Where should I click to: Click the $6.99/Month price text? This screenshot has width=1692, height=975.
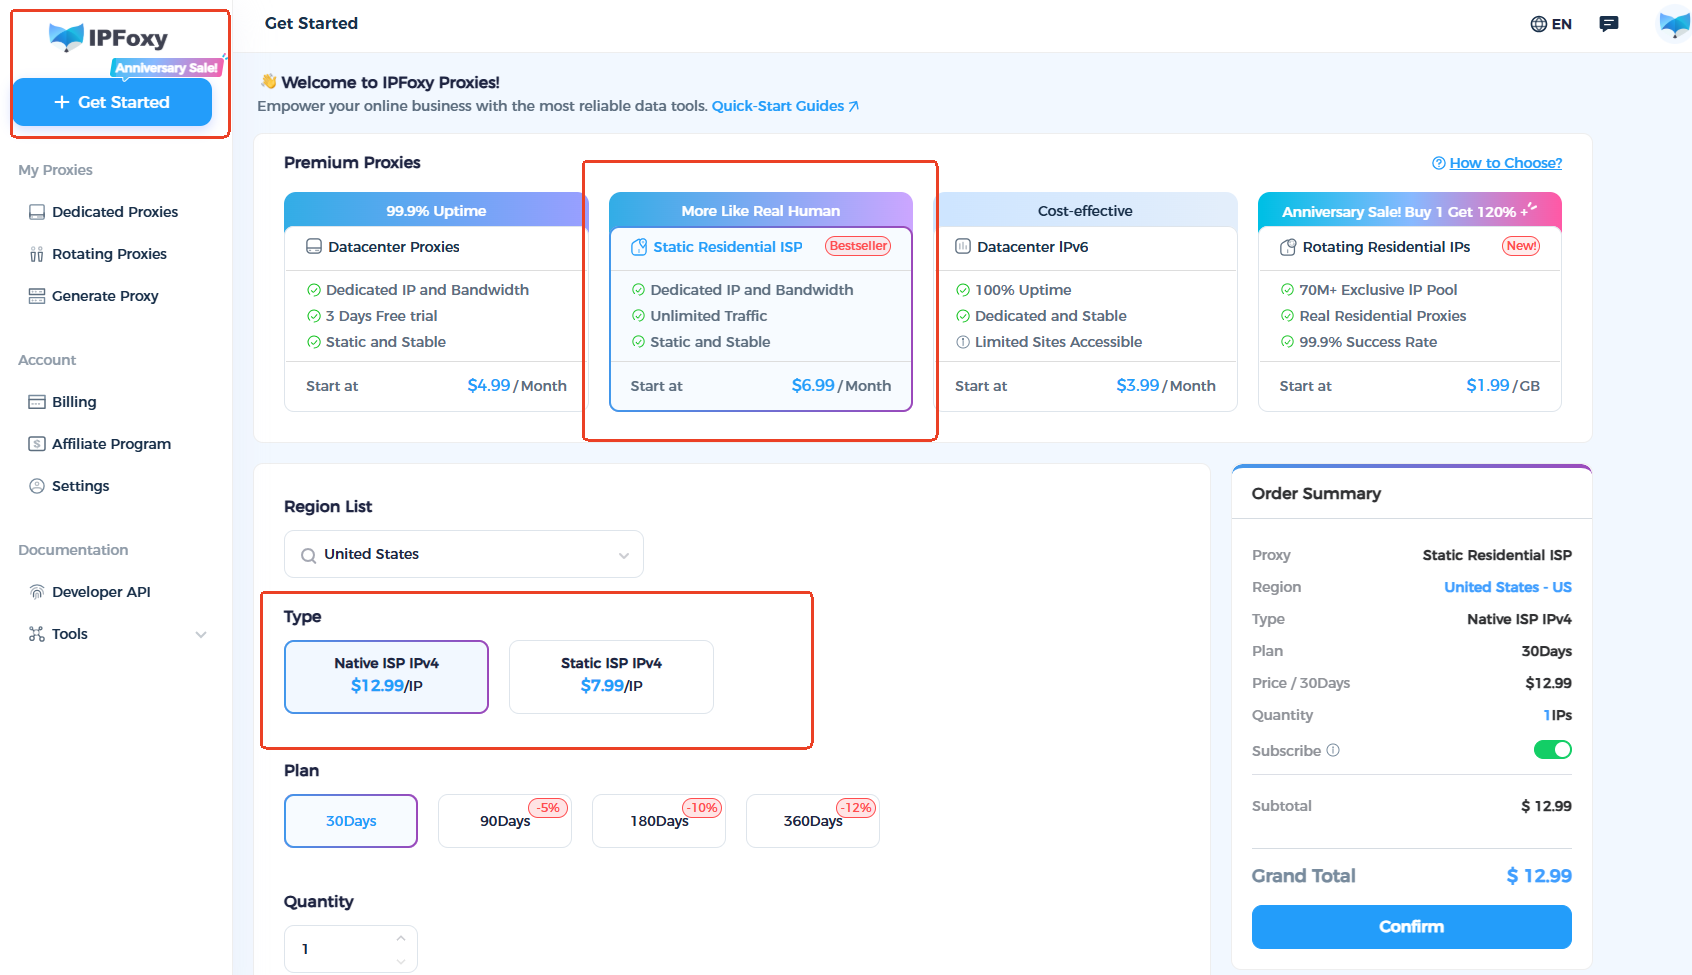[841, 385]
